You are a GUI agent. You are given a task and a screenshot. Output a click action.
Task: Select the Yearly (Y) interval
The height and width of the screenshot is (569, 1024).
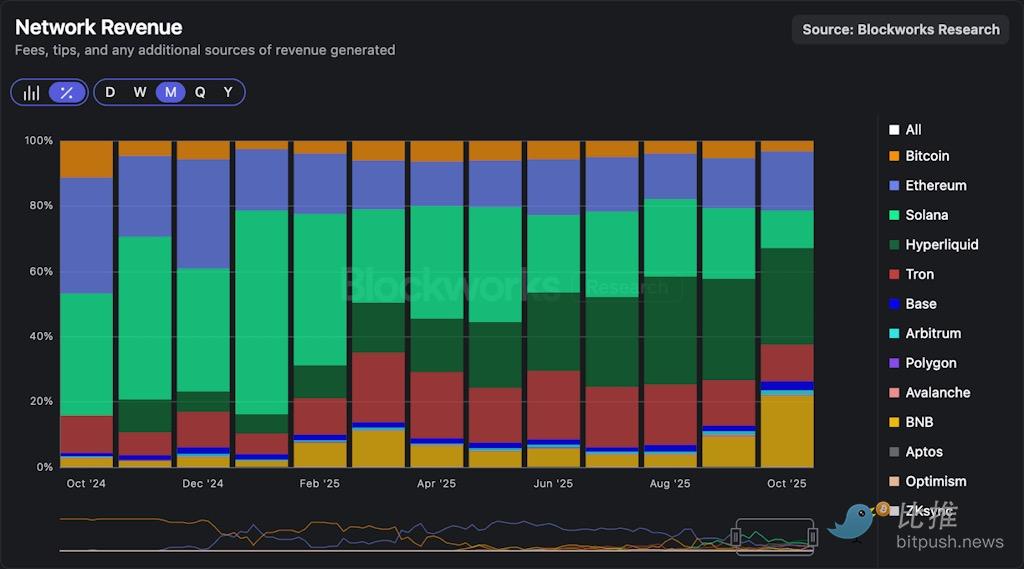(x=228, y=93)
